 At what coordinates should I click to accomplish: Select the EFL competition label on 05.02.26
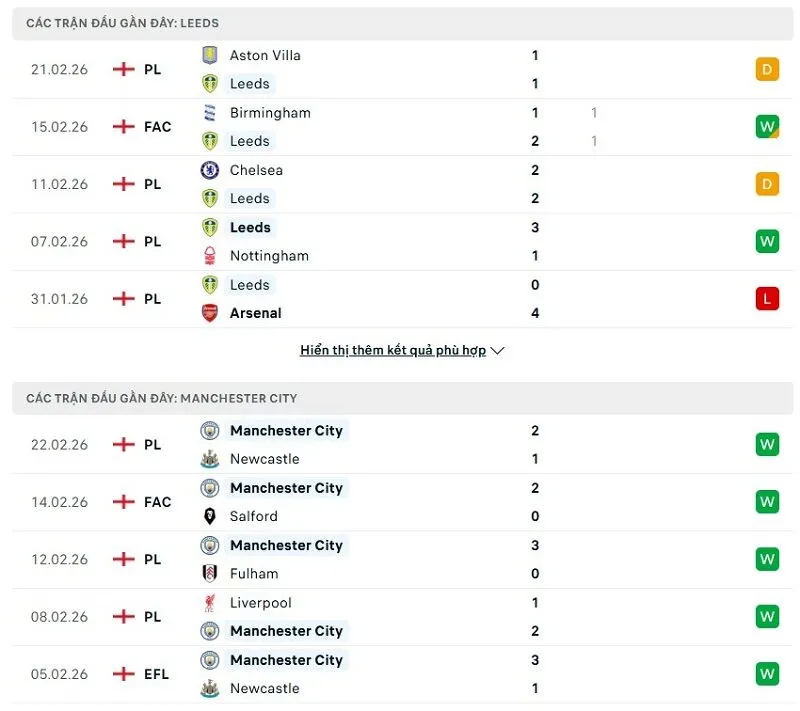154,674
